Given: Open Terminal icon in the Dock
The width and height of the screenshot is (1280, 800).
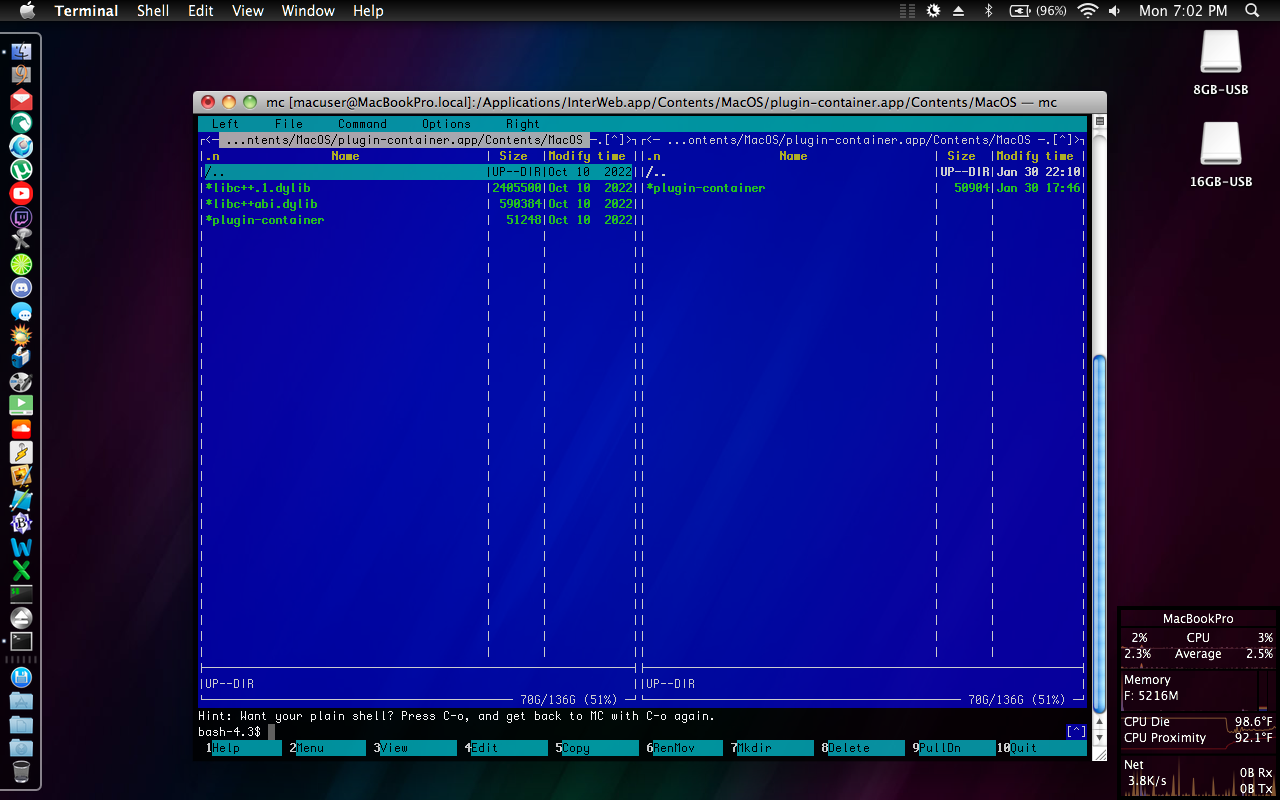Looking at the screenshot, I should 21,641.
